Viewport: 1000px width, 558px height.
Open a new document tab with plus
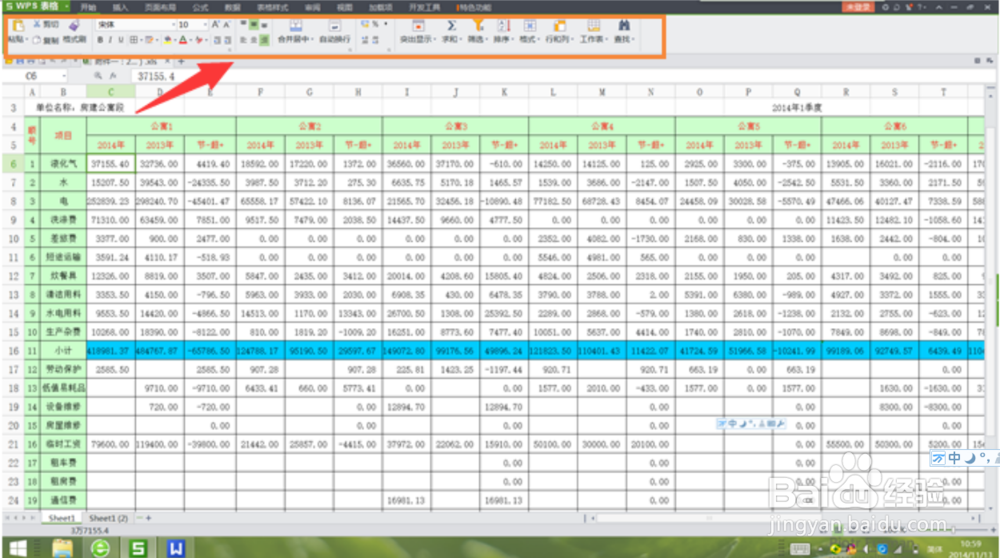point(181,61)
